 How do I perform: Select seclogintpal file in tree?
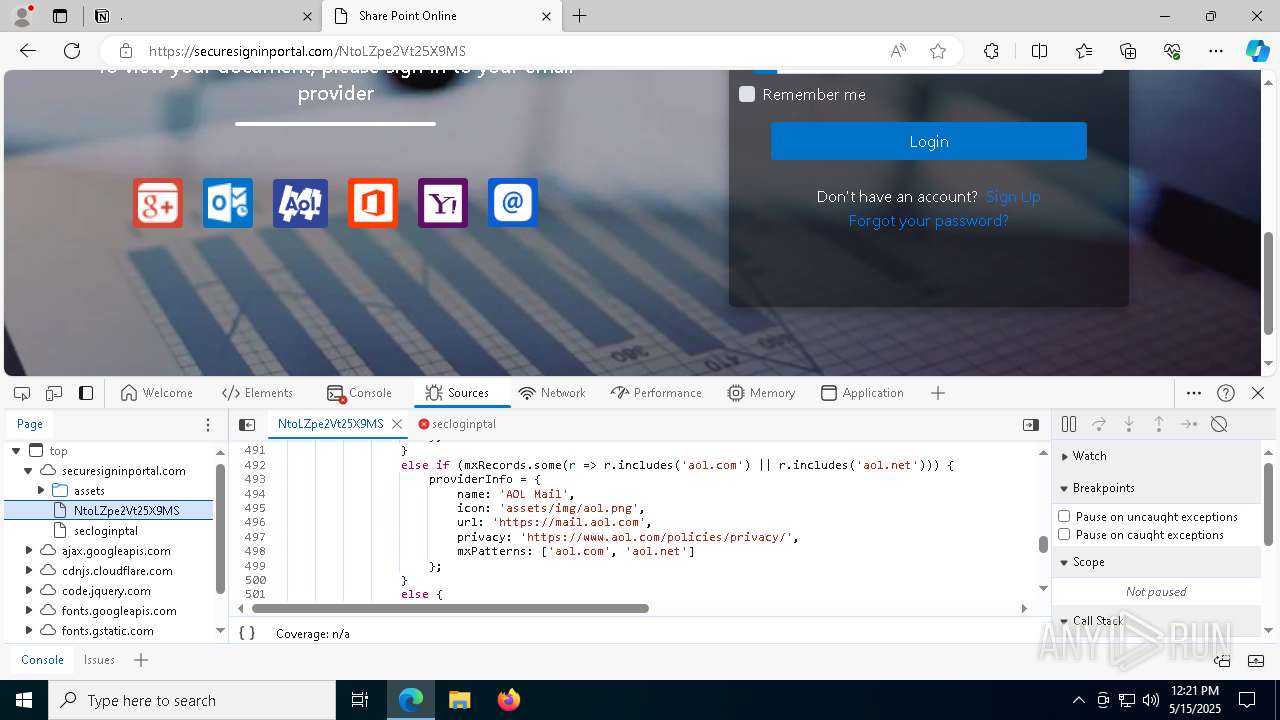(106, 531)
